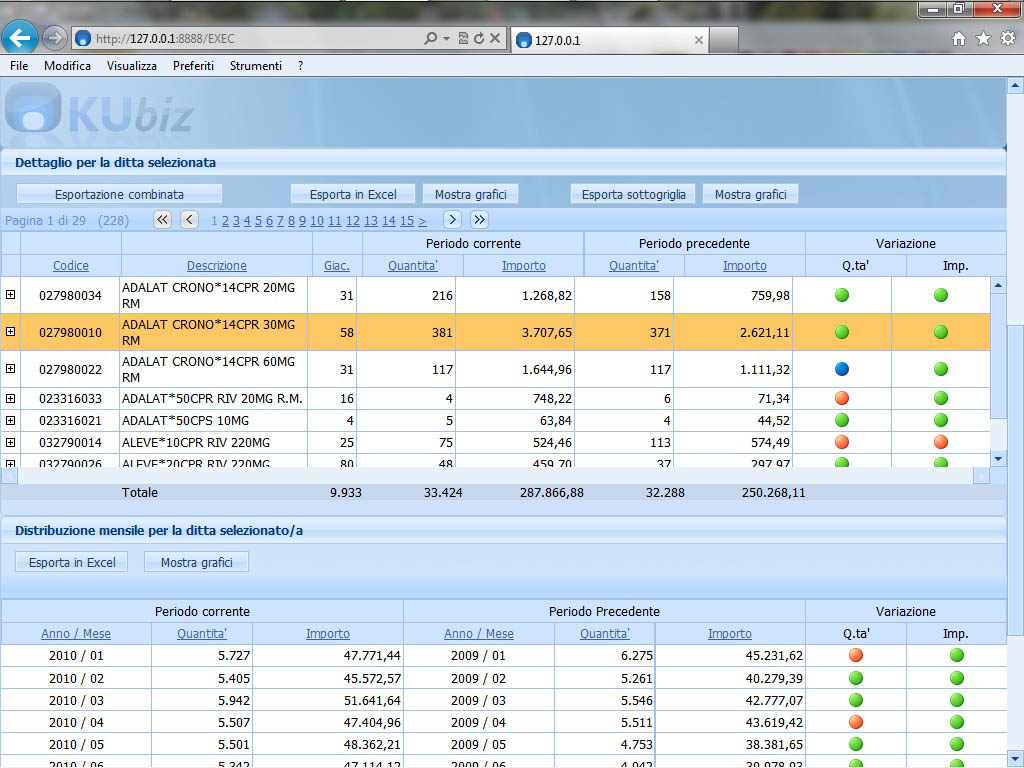Open browser home page icon
The image size is (1024, 768).
[x=959, y=39]
